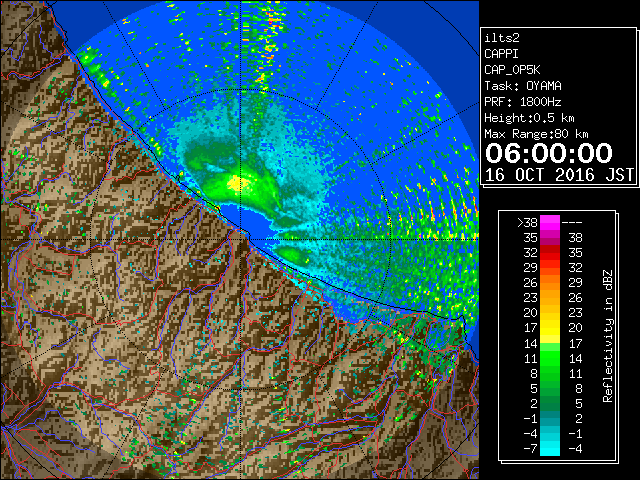Click the 'ilts2' label in info box
Screen dimensions: 640x480
click(x=502, y=38)
